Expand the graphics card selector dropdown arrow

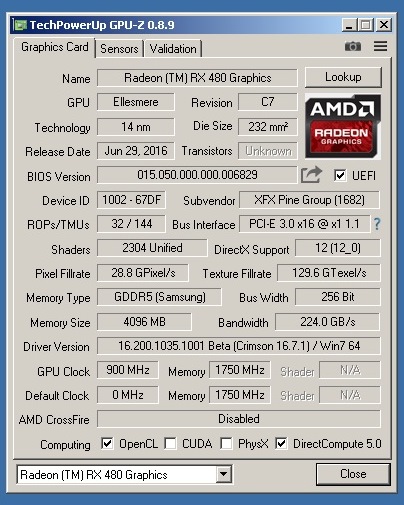tap(223, 474)
